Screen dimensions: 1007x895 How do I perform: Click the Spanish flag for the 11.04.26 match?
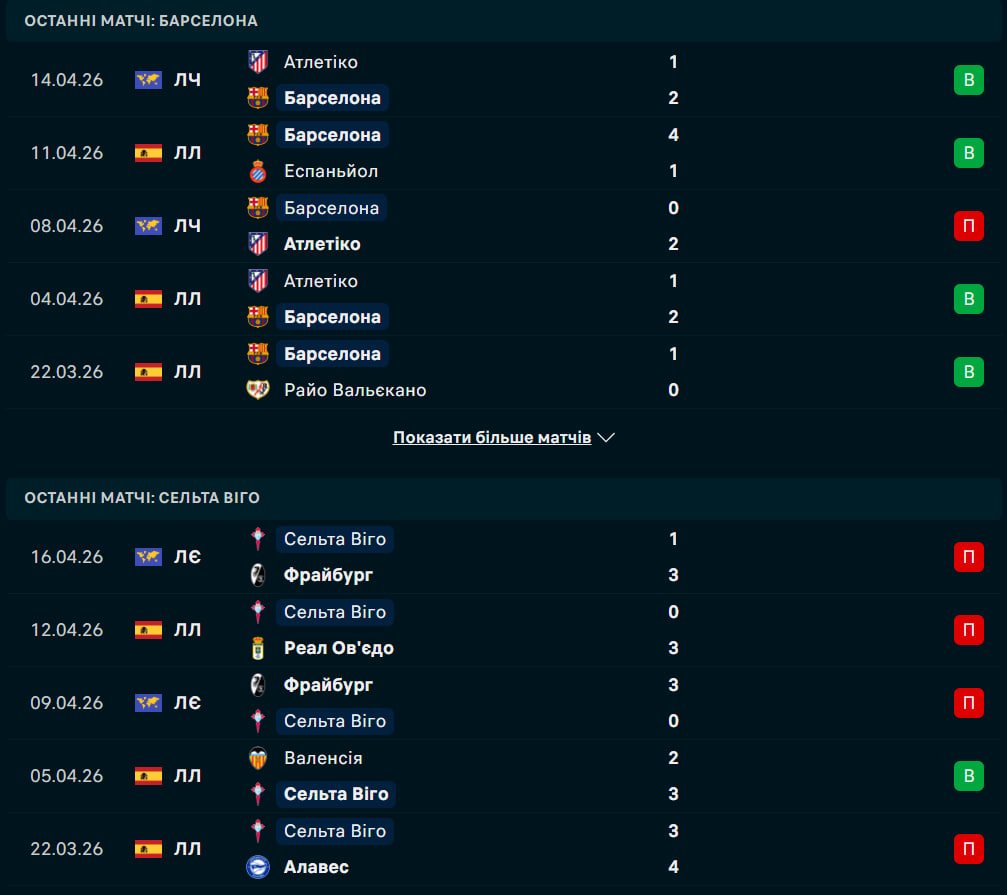[148, 153]
